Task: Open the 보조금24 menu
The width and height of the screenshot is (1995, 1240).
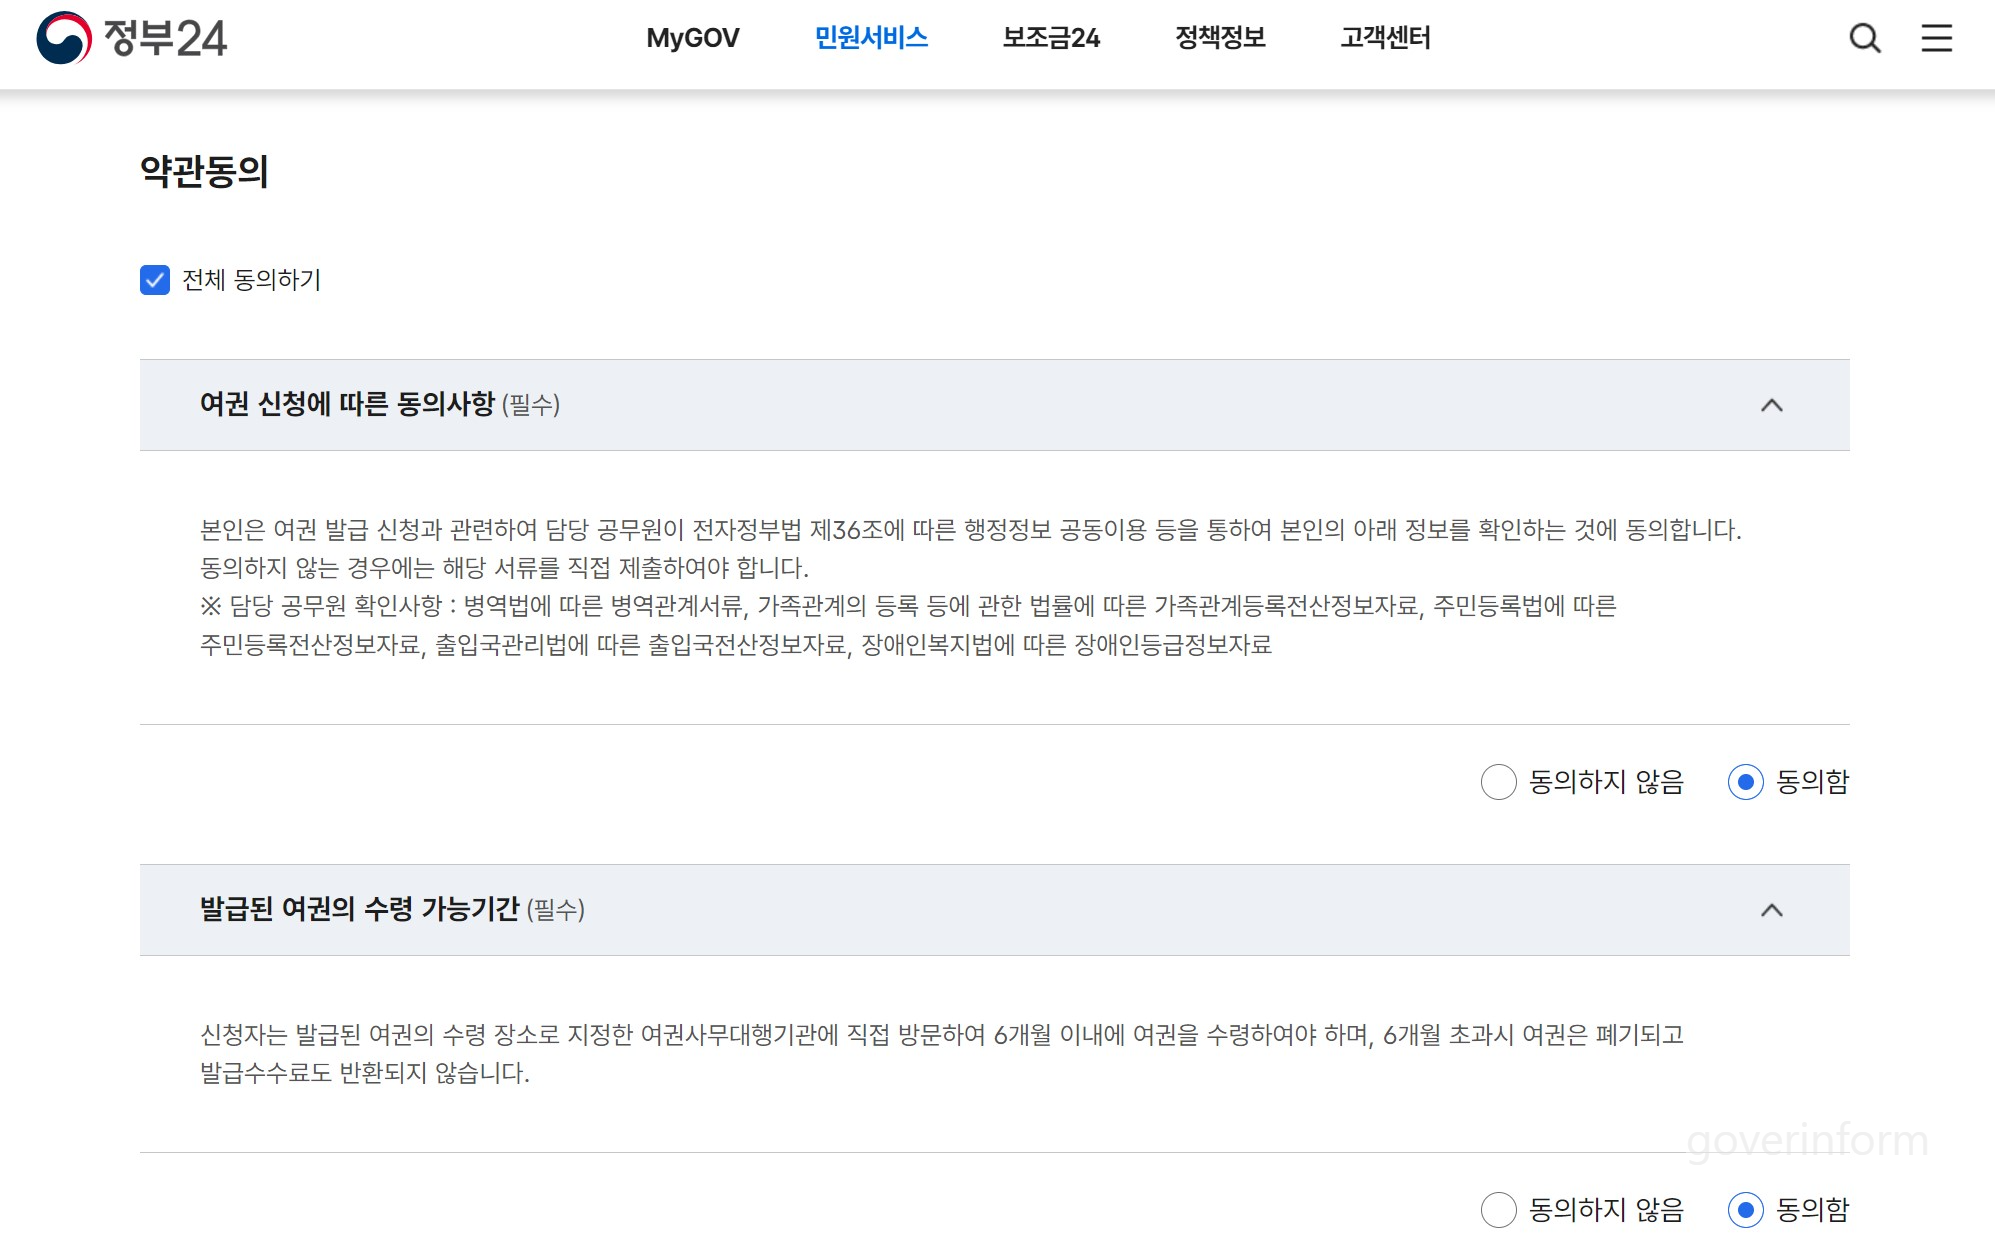Action: point(1051,38)
